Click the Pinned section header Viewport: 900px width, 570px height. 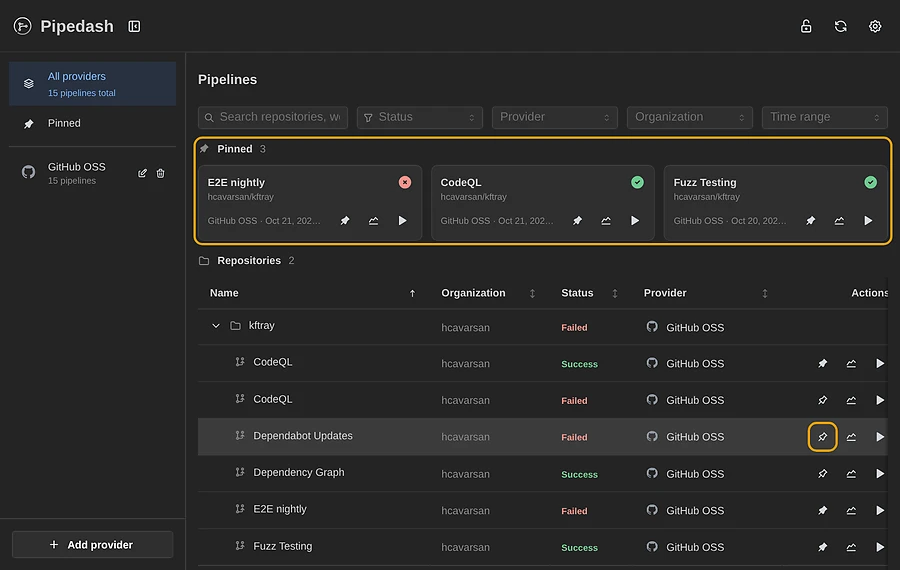pyautogui.click(x=234, y=149)
